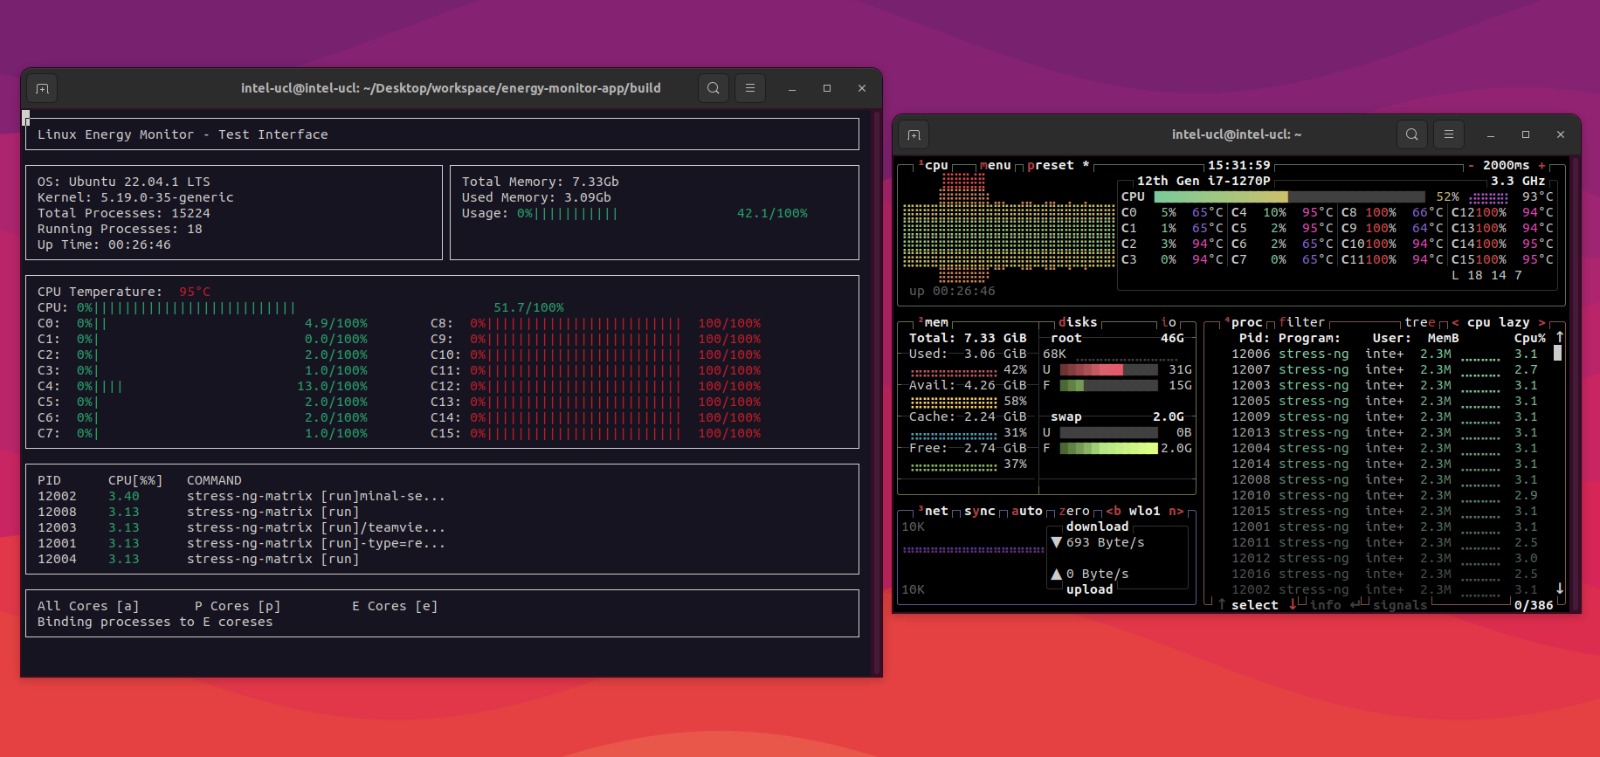This screenshot has width=1600, height=757.
Task: Minimize the energy-monitor-app terminal window
Action: [792, 88]
